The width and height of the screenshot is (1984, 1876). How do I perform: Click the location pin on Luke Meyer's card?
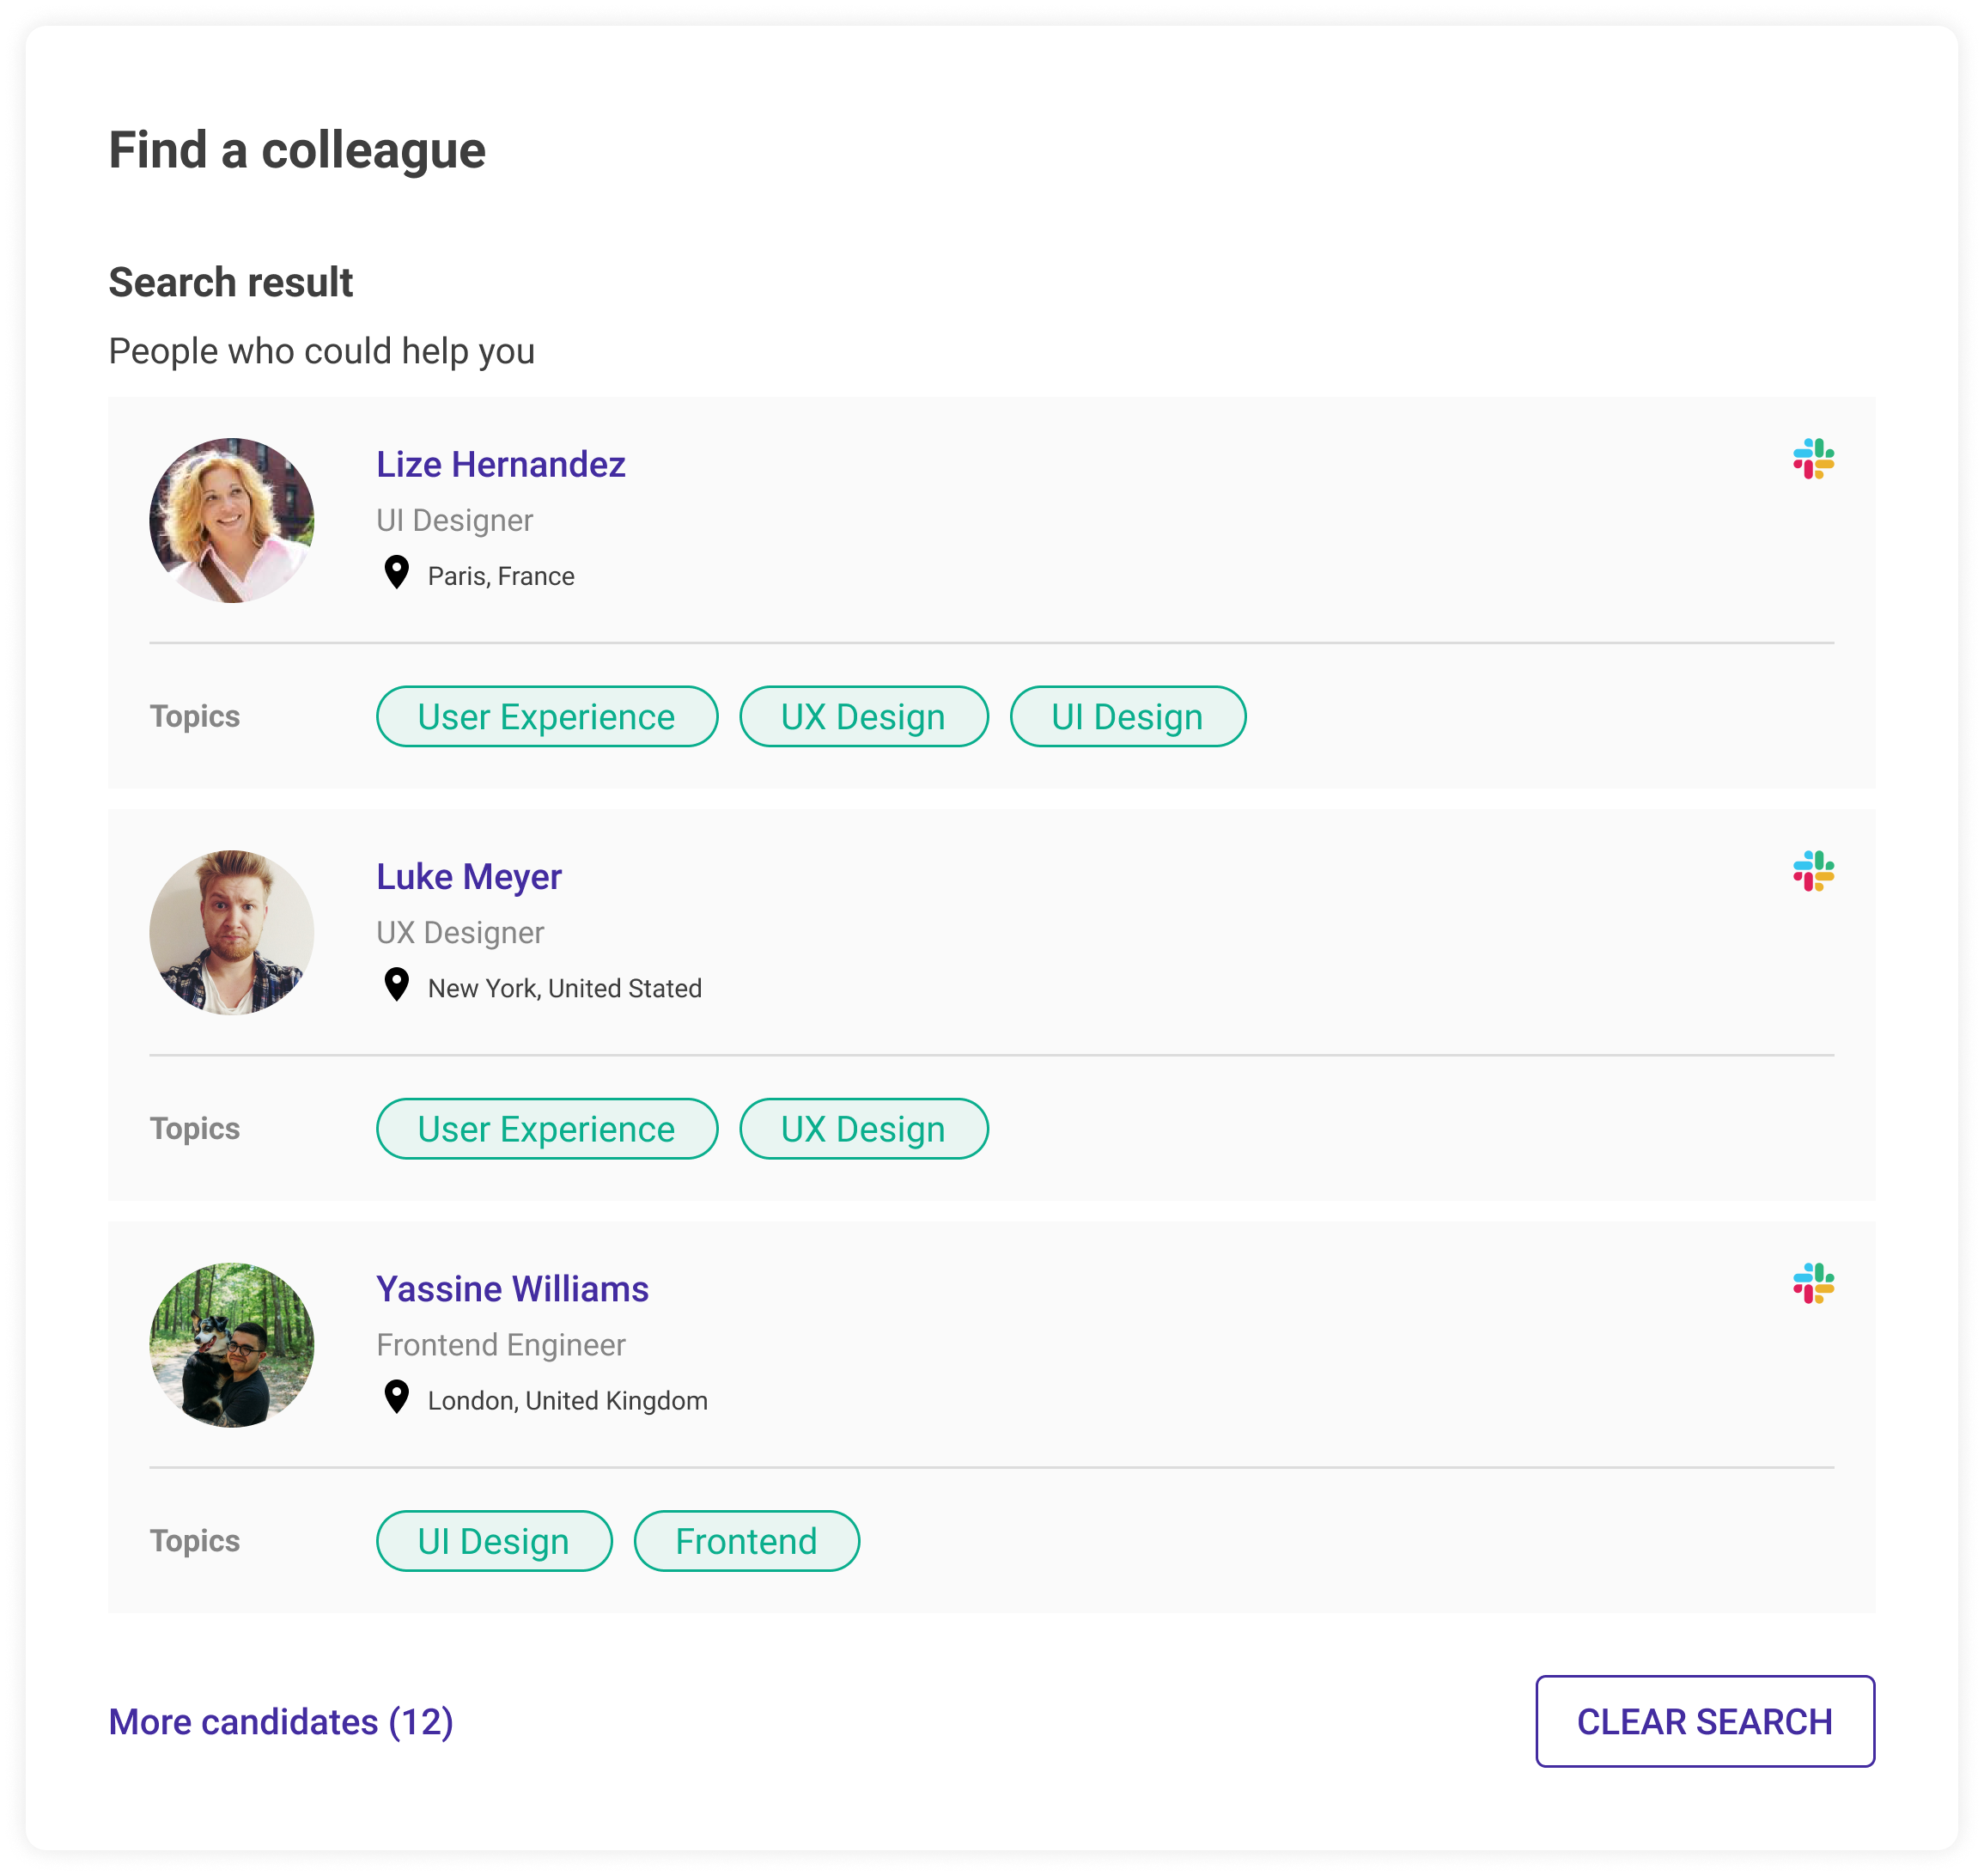click(x=397, y=987)
